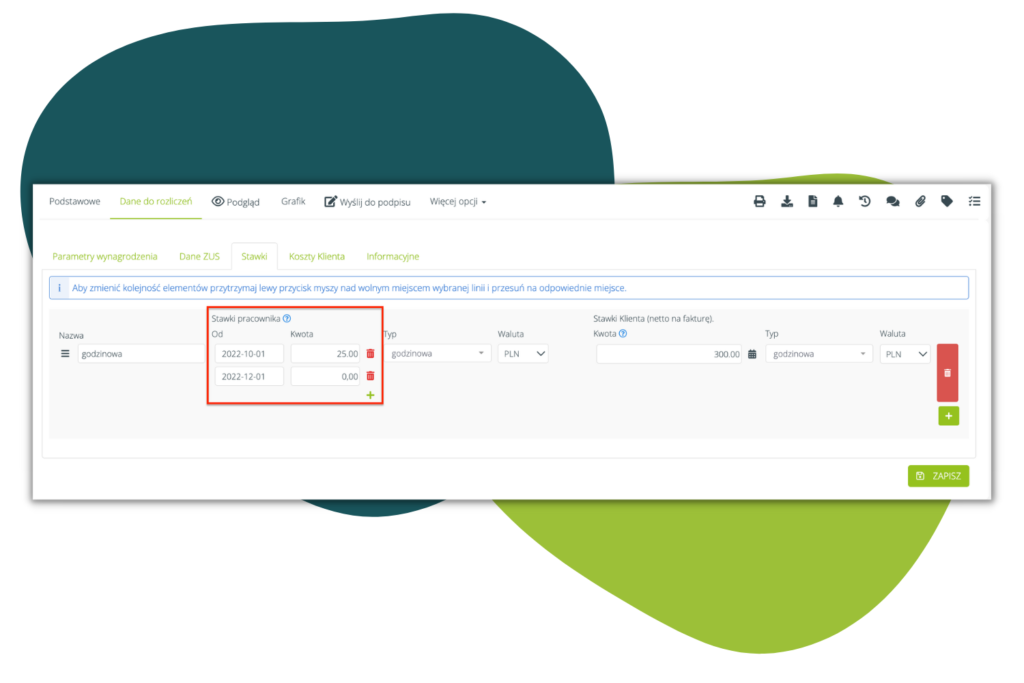Expand the Więcej opcji dropdown
The width and height of the screenshot is (1024, 683).
click(x=458, y=201)
